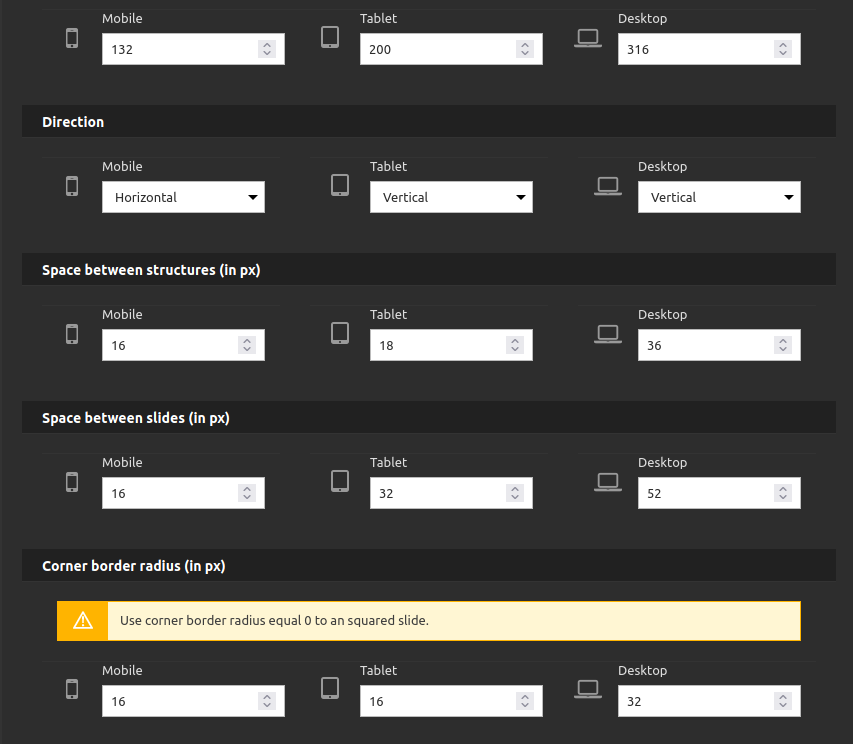Click the mobile phone icon in the Direction section
Viewport: 853px width, 744px height.
[x=72, y=186]
